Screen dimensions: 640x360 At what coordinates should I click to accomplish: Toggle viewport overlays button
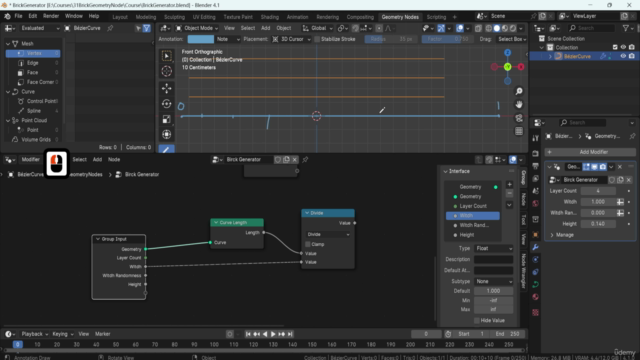tap(460, 28)
